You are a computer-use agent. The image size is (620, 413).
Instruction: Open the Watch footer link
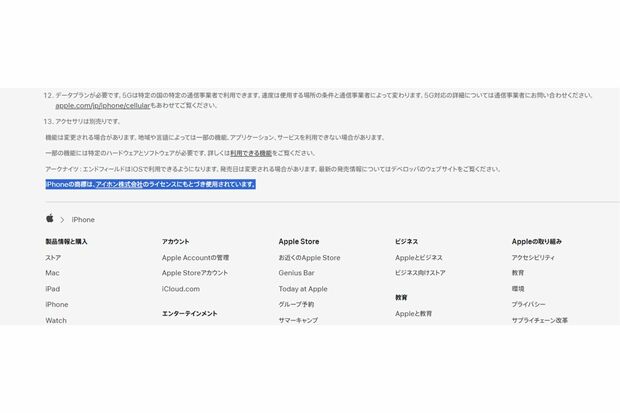point(56,320)
